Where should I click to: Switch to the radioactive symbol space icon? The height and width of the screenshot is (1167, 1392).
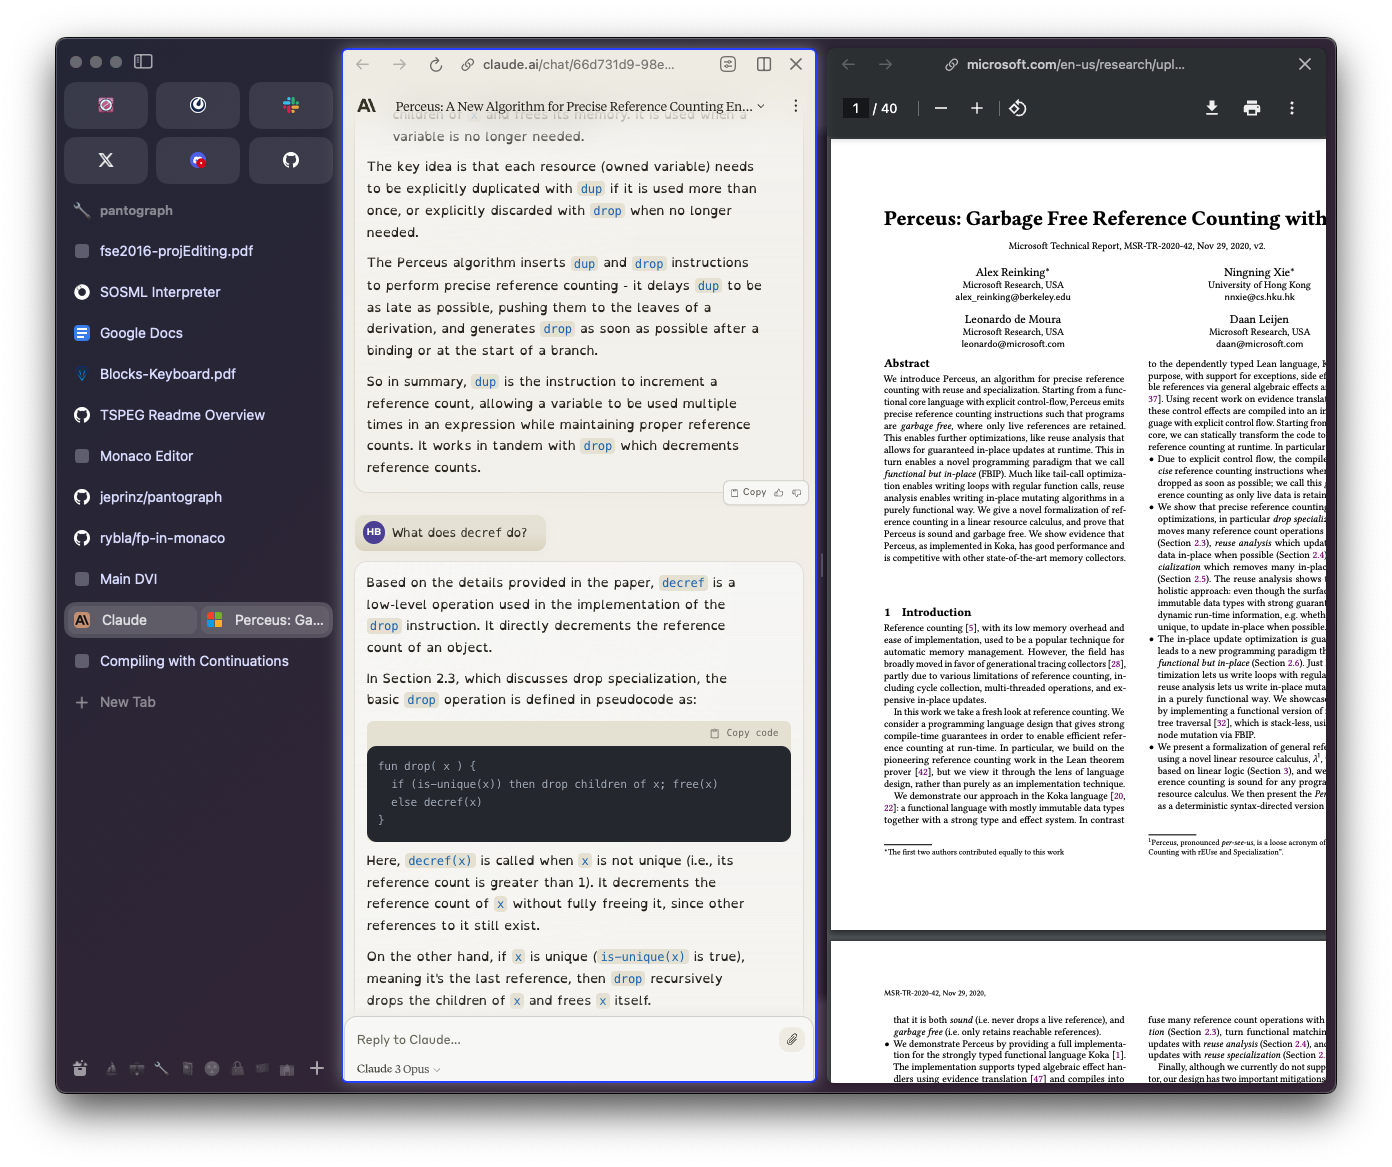pyautogui.click(x=212, y=1068)
